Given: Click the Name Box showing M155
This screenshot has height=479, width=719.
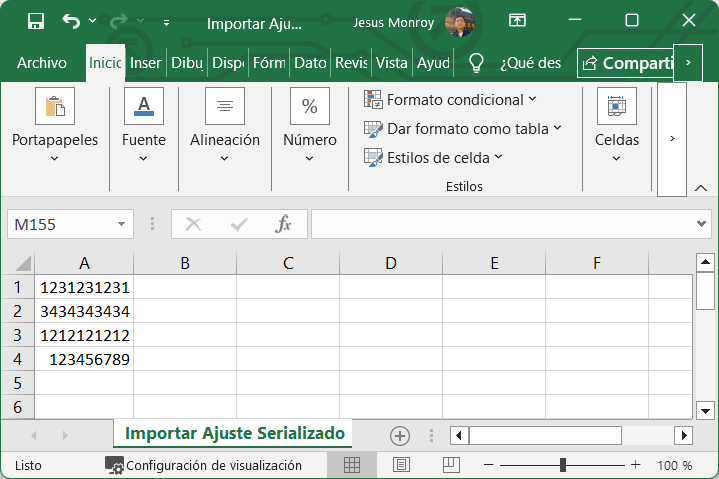Looking at the screenshot, I should 62,225.
